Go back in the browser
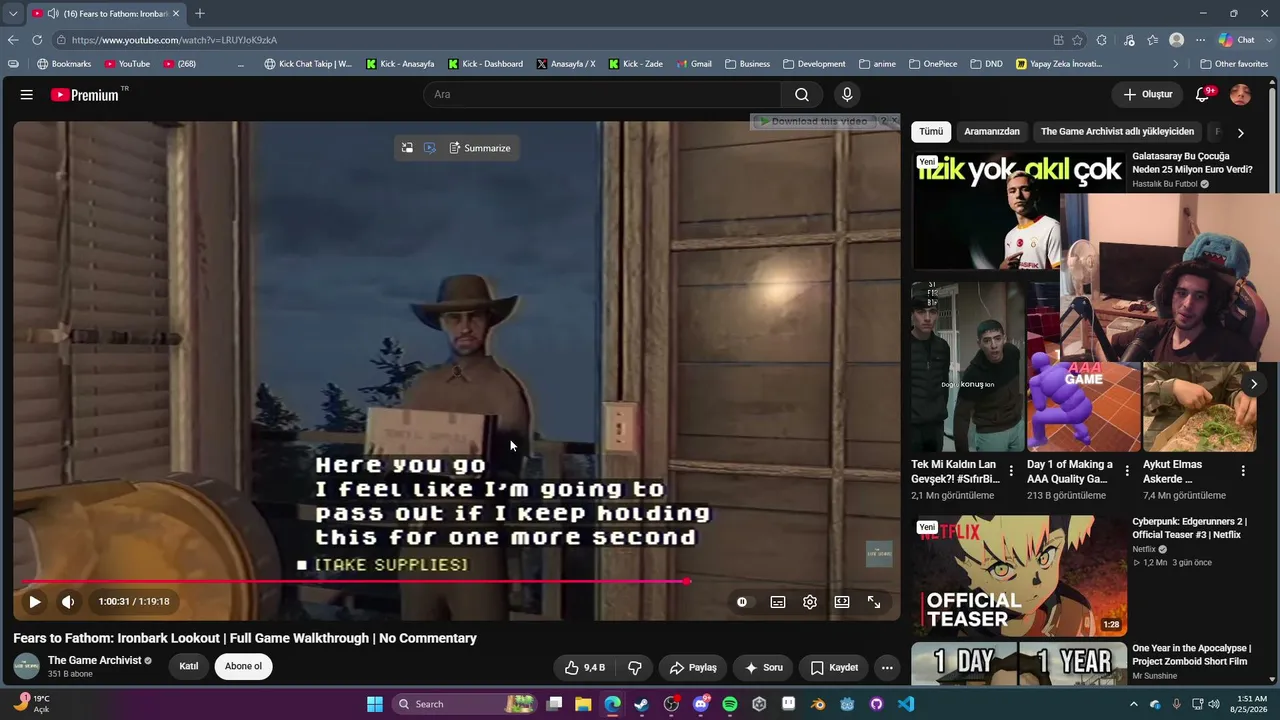Screen dimensions: 1280x720 click(x=13, y=40)
